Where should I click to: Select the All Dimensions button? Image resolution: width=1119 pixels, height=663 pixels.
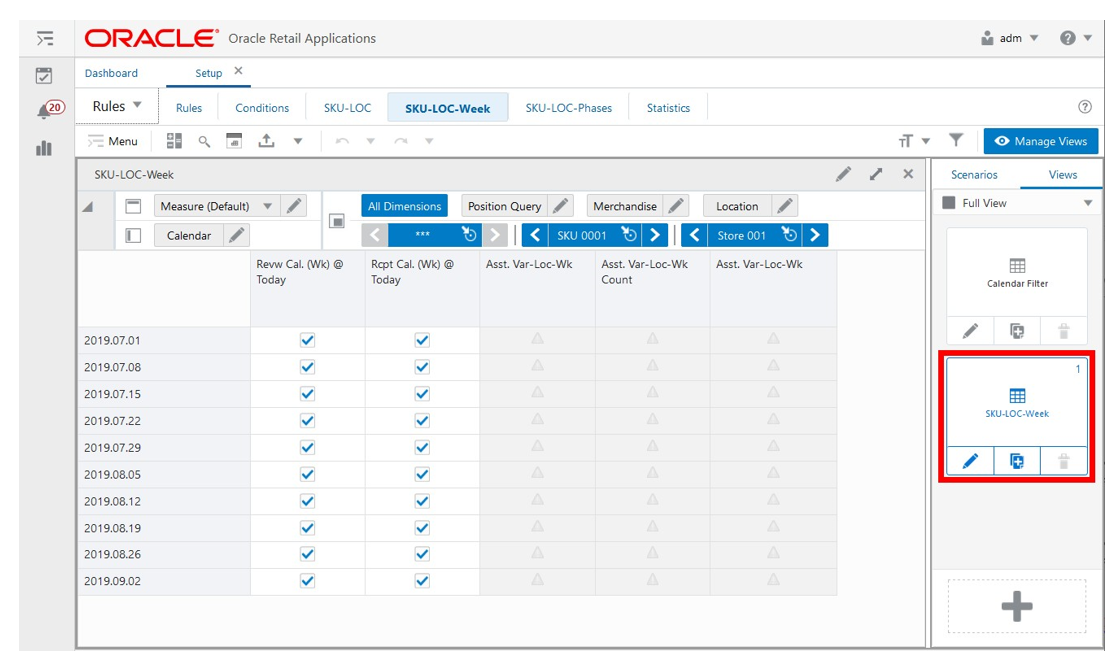point(405,206)
